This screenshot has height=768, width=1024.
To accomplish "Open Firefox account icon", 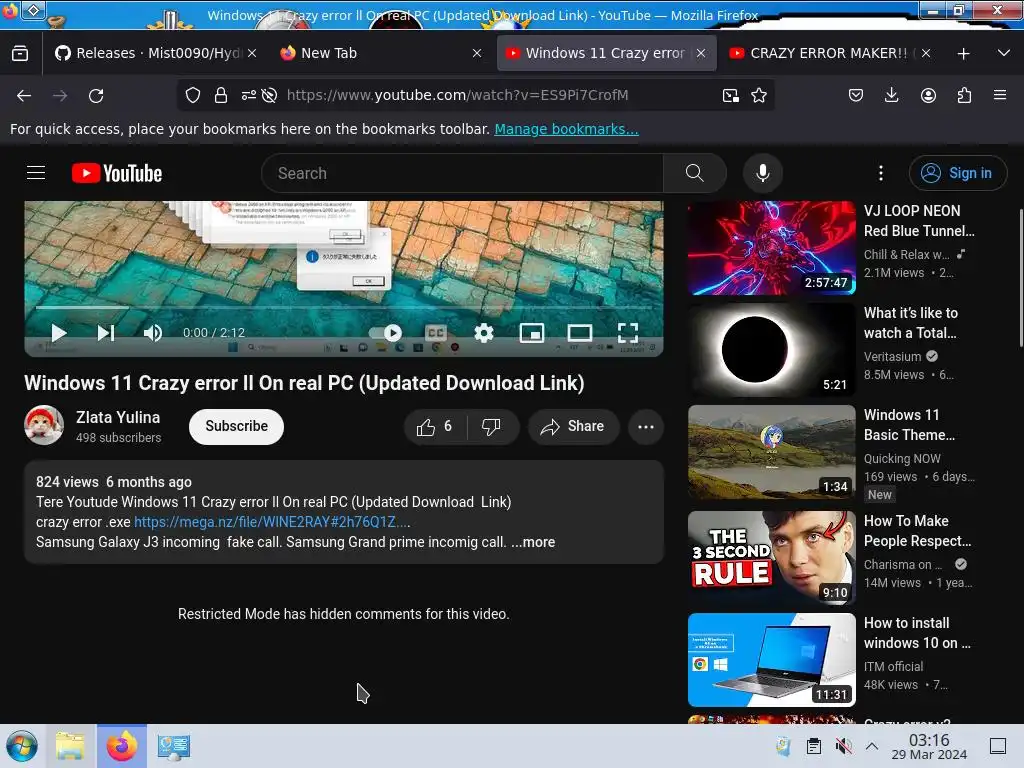I will coord(928,96).
